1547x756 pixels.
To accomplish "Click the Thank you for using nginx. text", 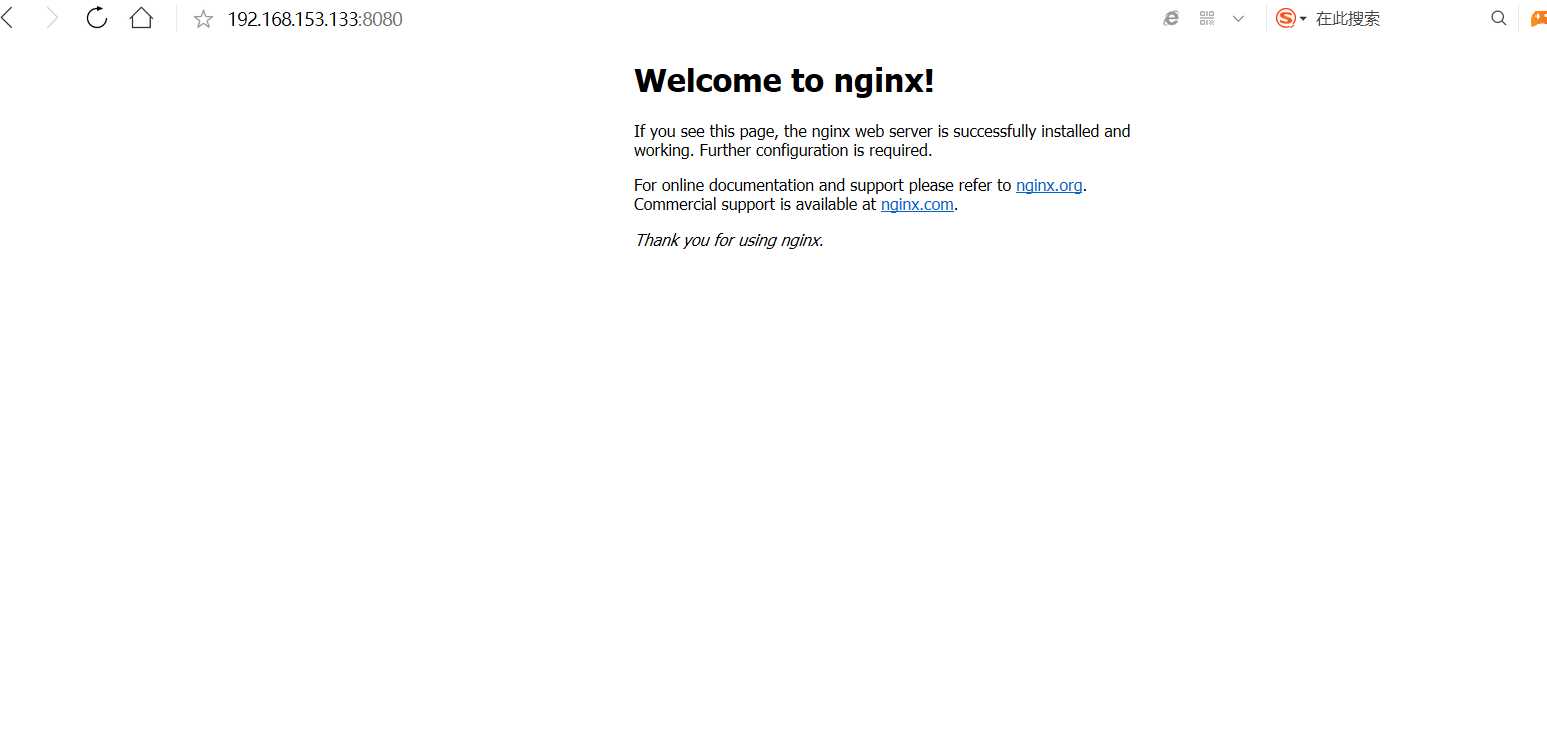I will (x=728, y=240).
